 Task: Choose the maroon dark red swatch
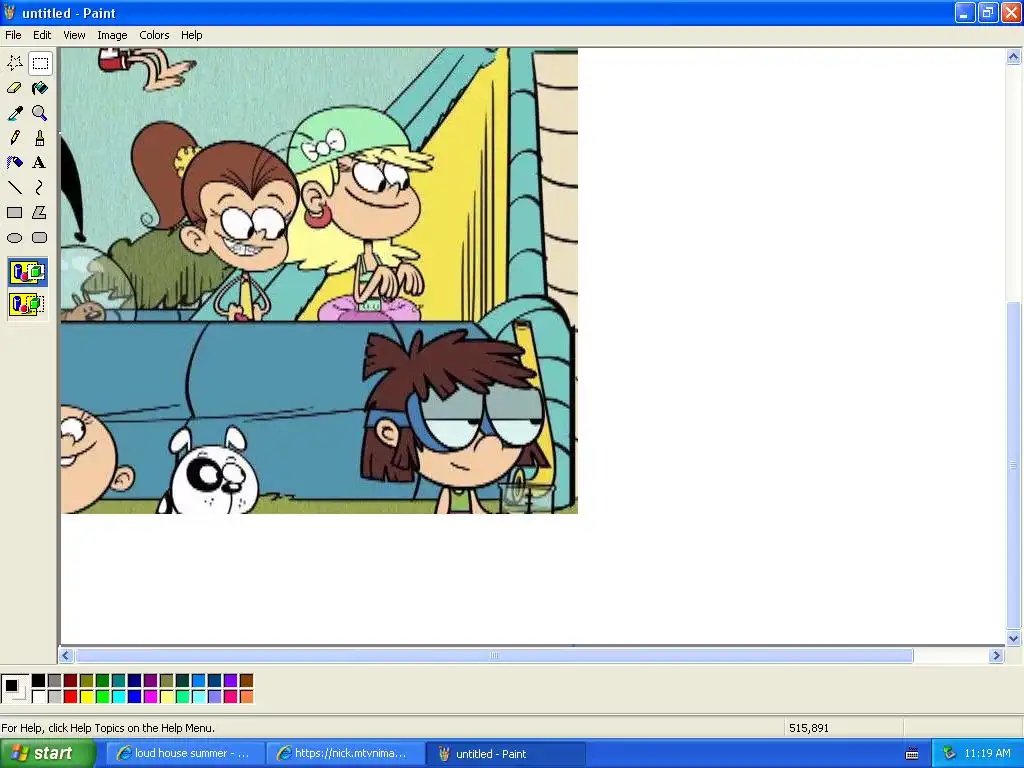[x=71, y=681]
